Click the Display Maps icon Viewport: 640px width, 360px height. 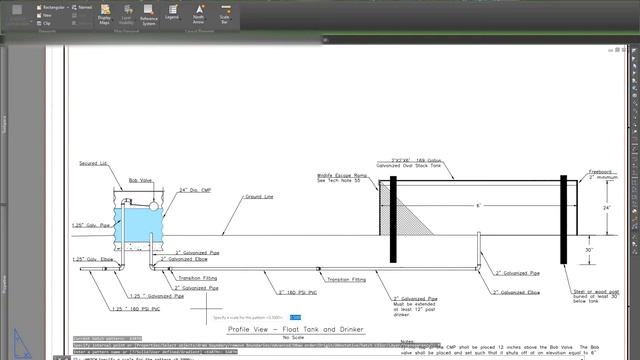click(x=104, y=10)
